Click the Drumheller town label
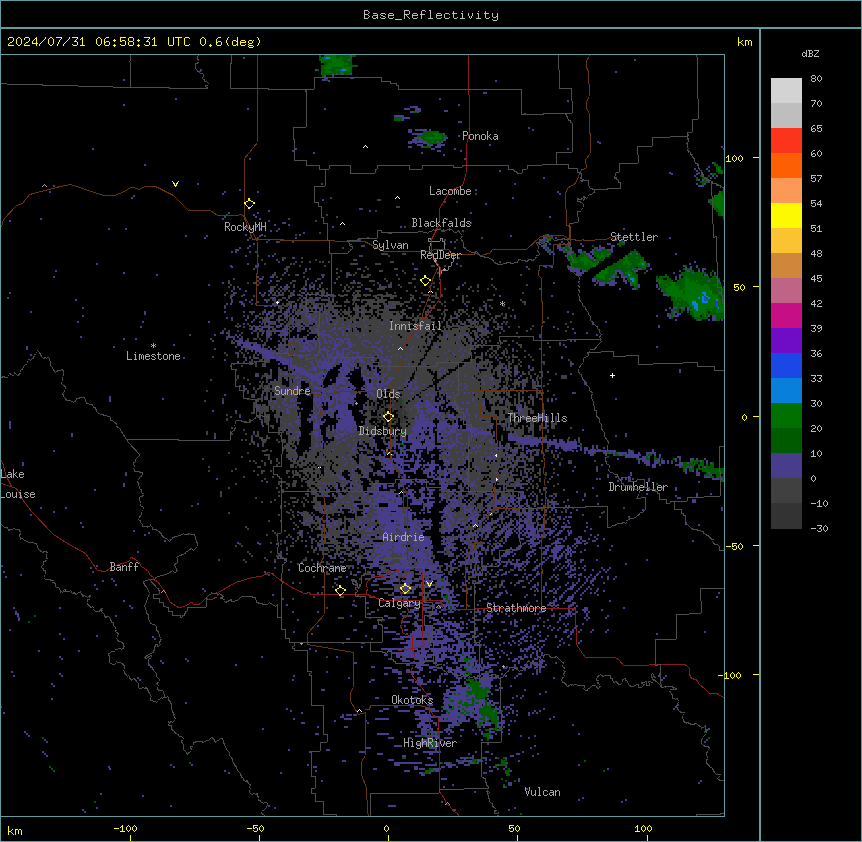 [x=638, y=487]
